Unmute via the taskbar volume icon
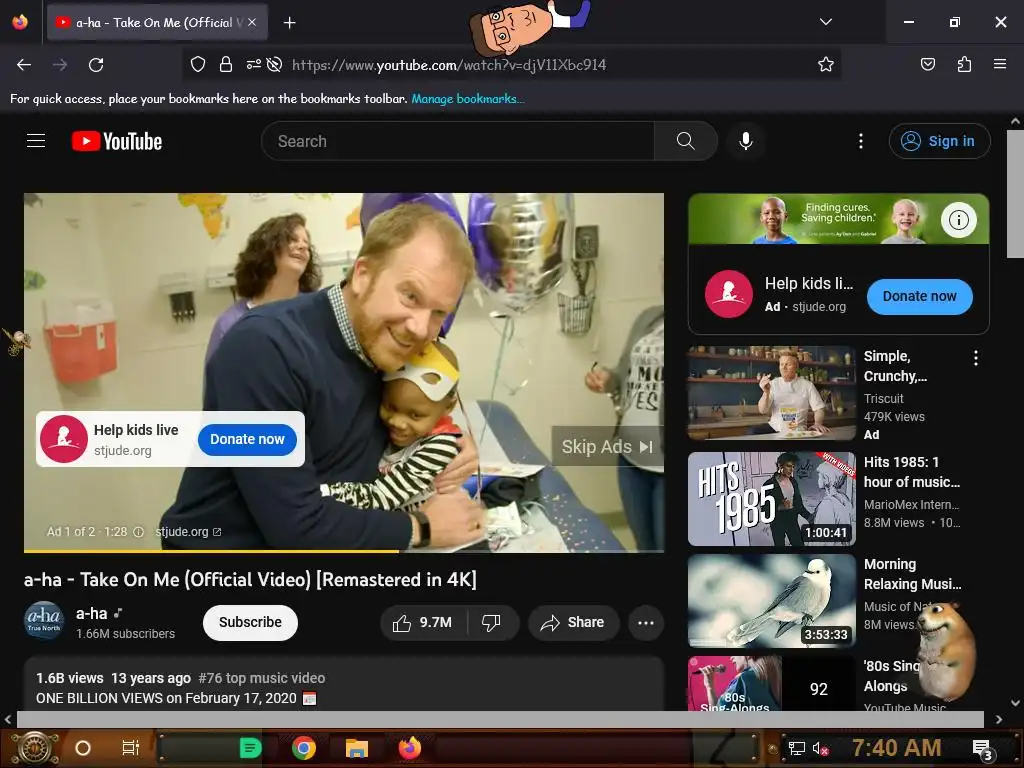 pyautogui.click(x=821, y=748)
